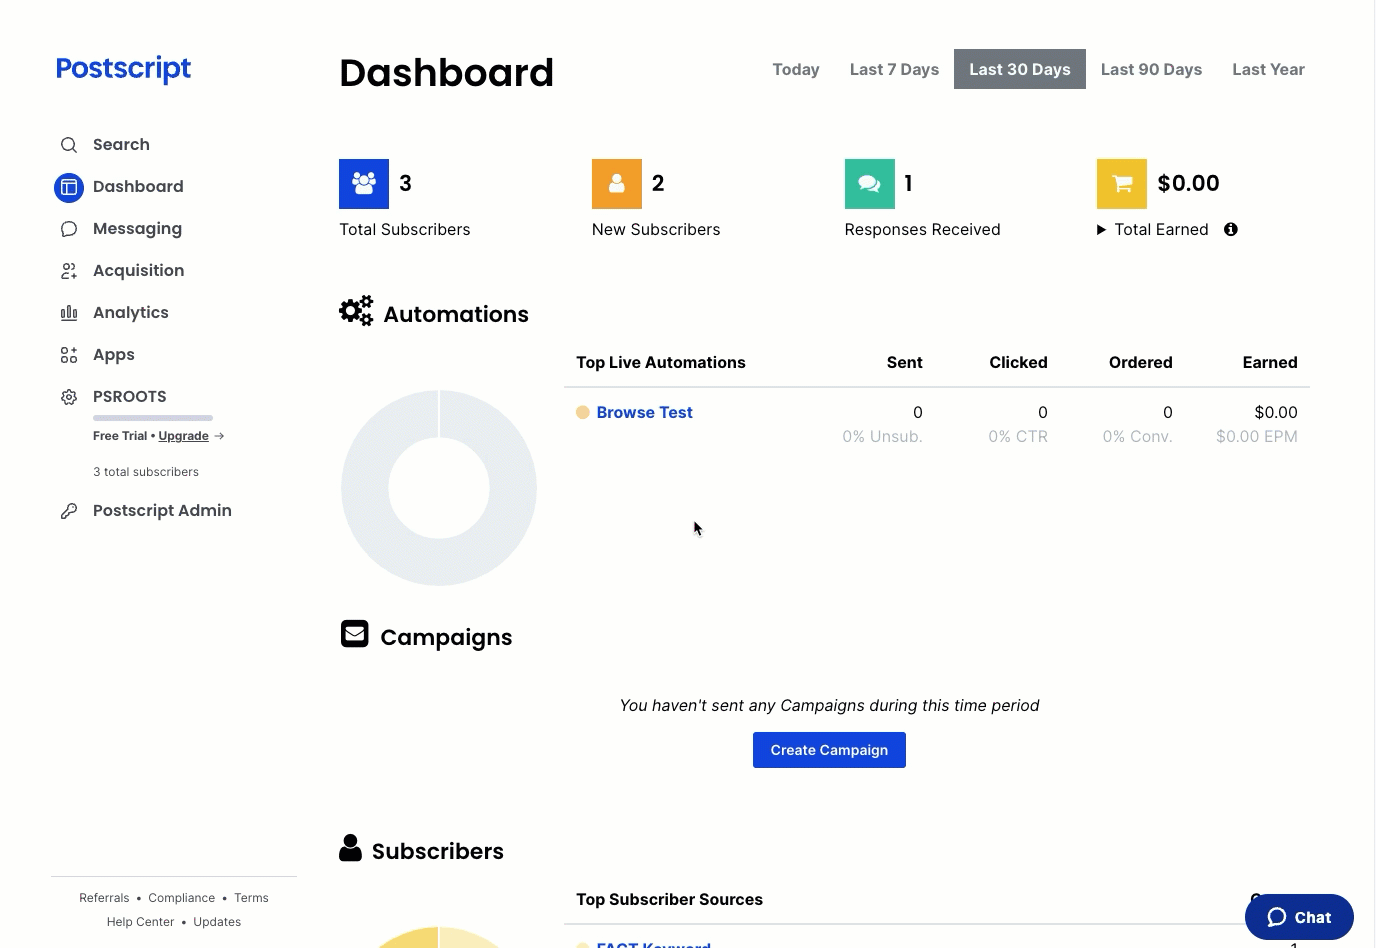Open Messaging via its speech bubble icon
Image resolution: width=1376 pixels, height=948 pixels.
[x=69, y=229]
